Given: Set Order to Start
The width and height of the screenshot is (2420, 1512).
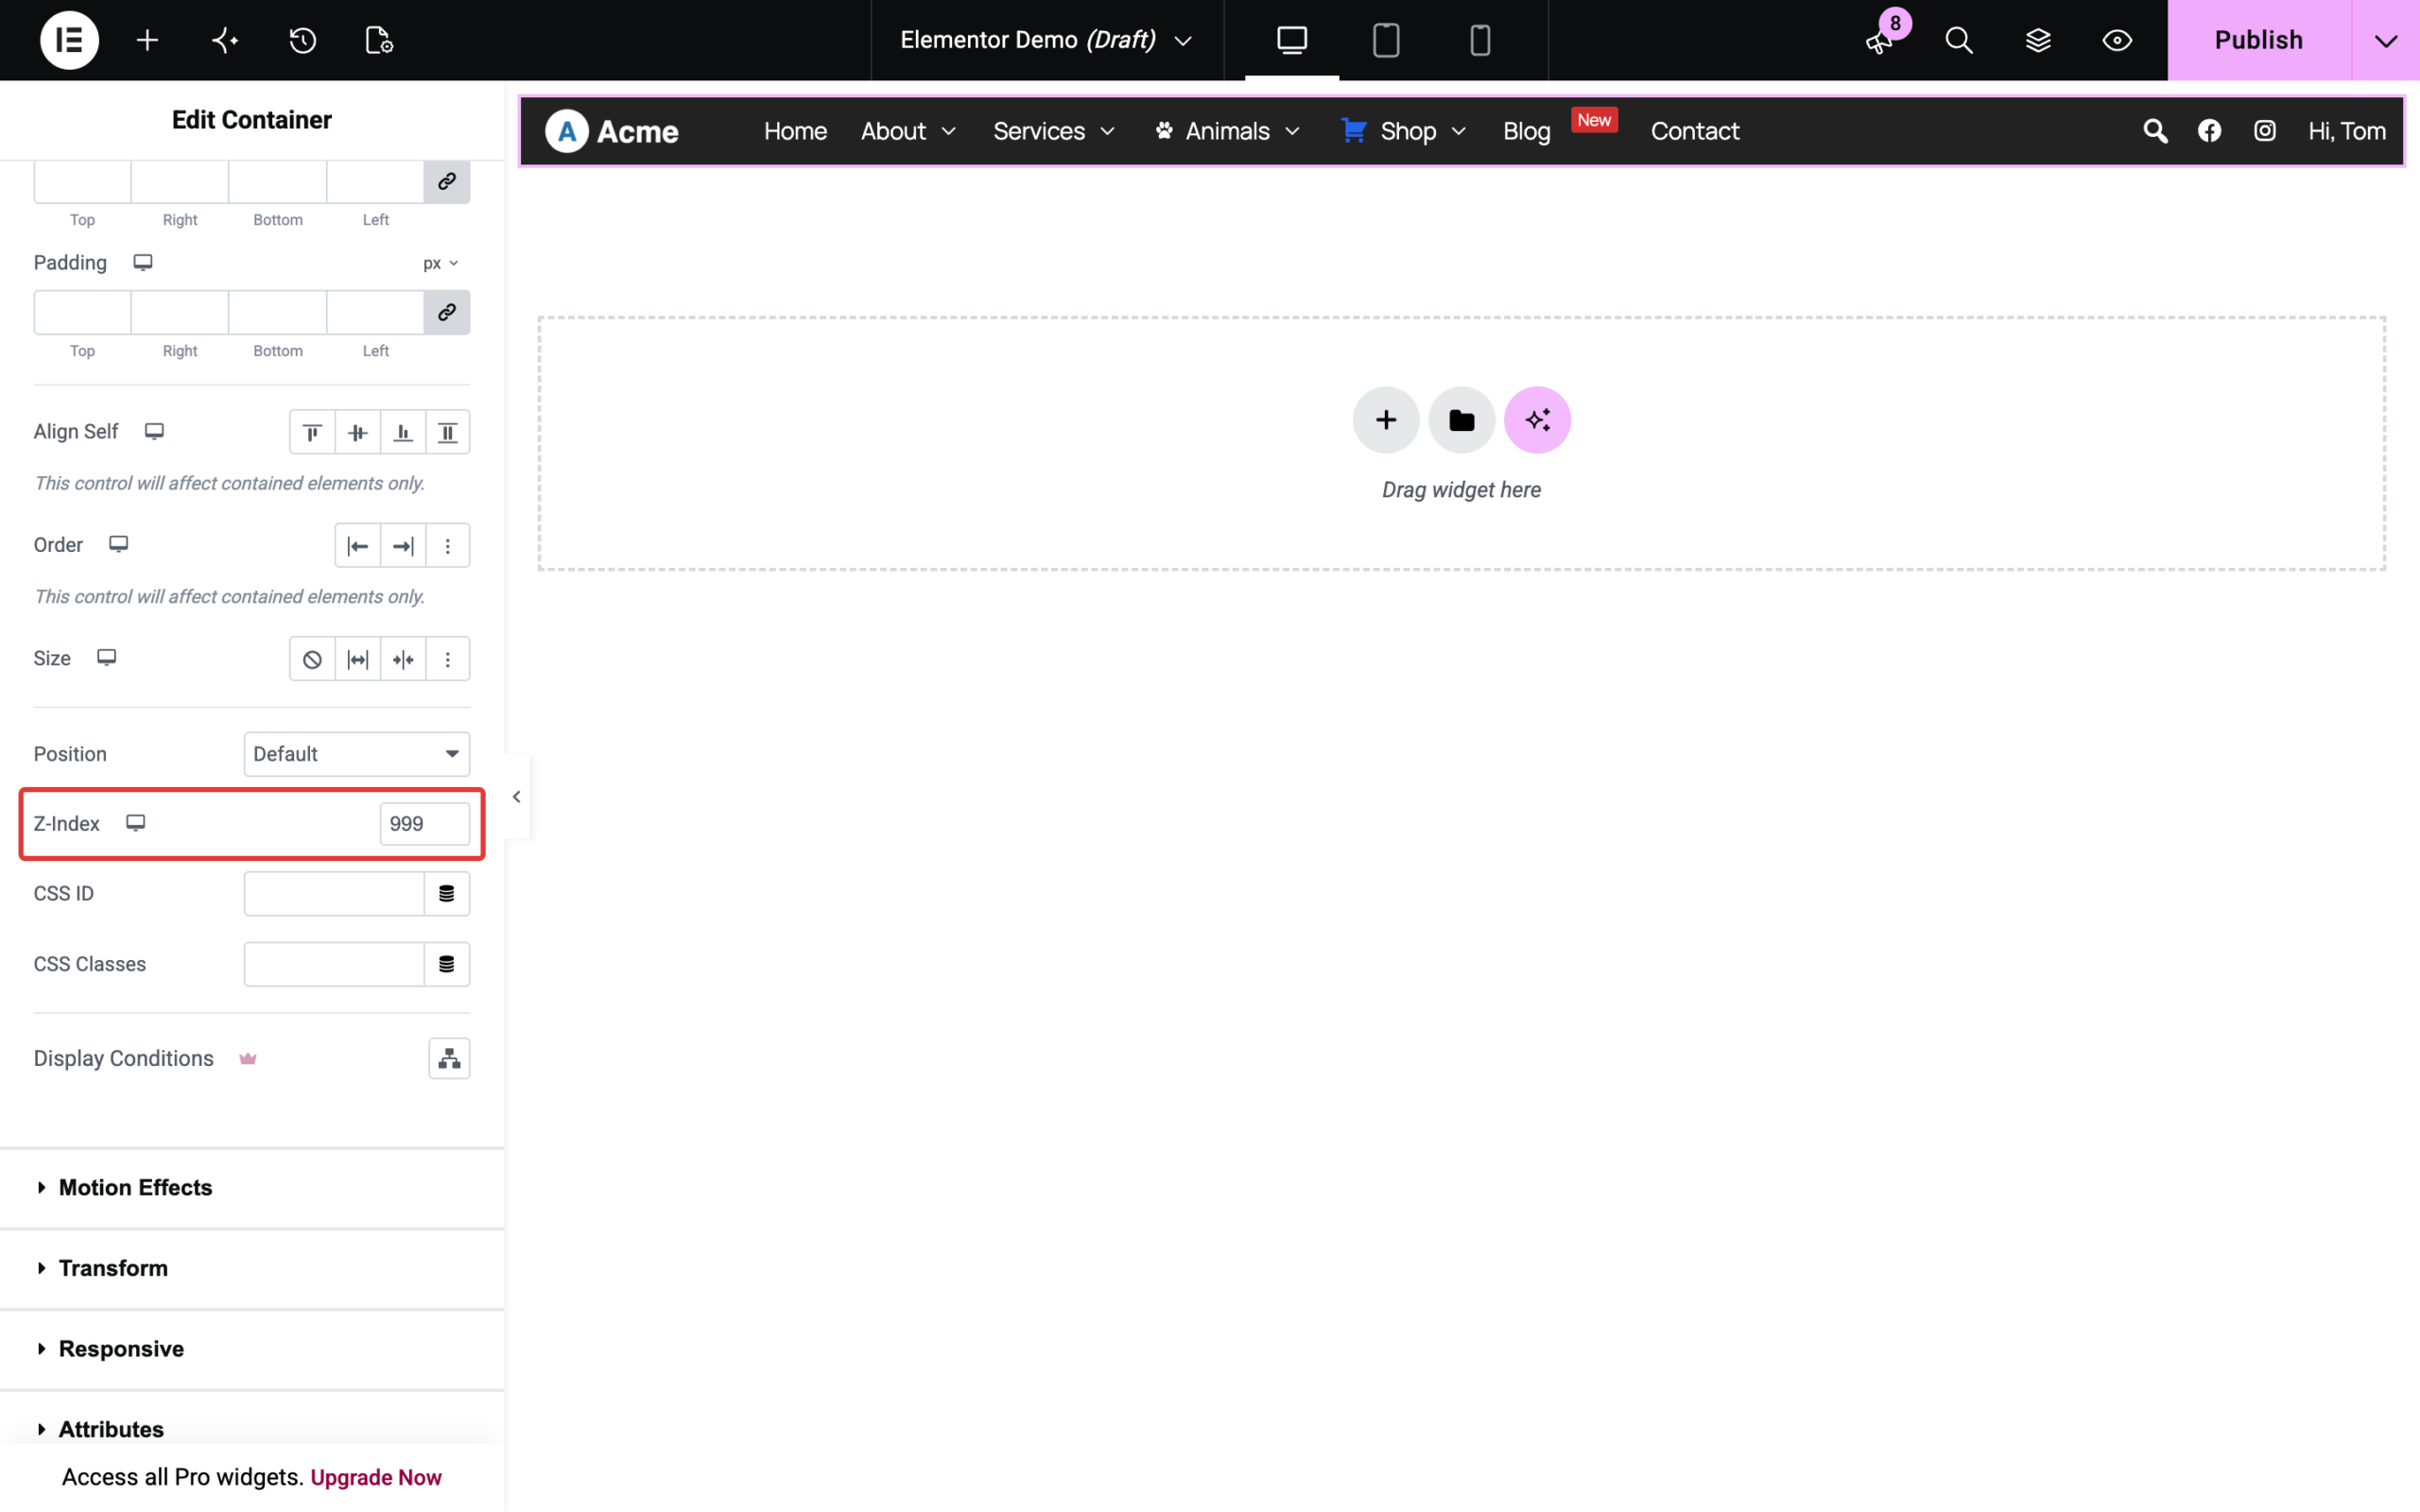Looking at the screenshot, I should [x=357, y=545].
